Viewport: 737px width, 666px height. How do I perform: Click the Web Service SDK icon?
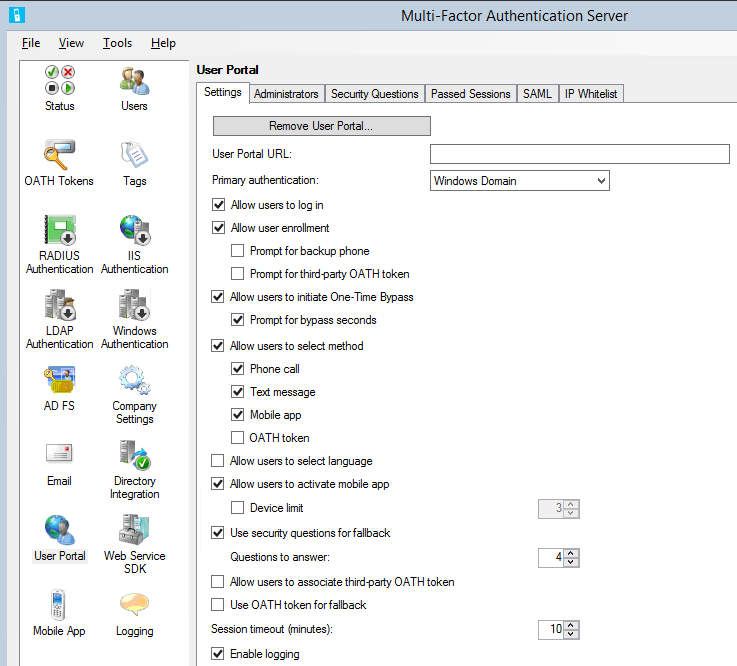pos(134,530)
